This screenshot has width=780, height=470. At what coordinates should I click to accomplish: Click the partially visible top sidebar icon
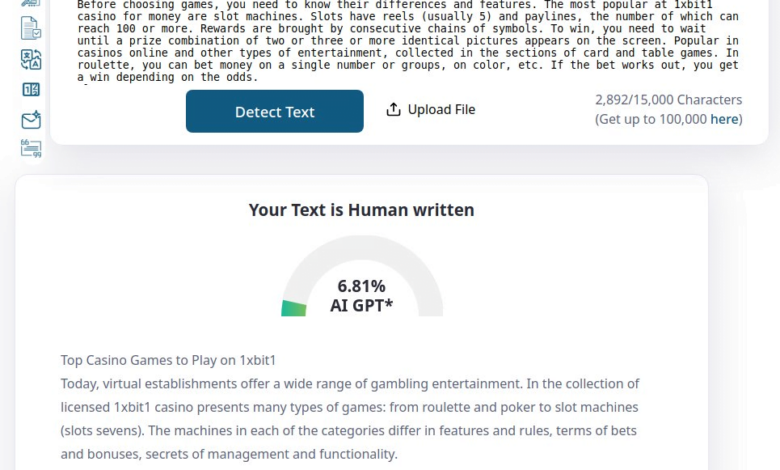tap(31, 3)
